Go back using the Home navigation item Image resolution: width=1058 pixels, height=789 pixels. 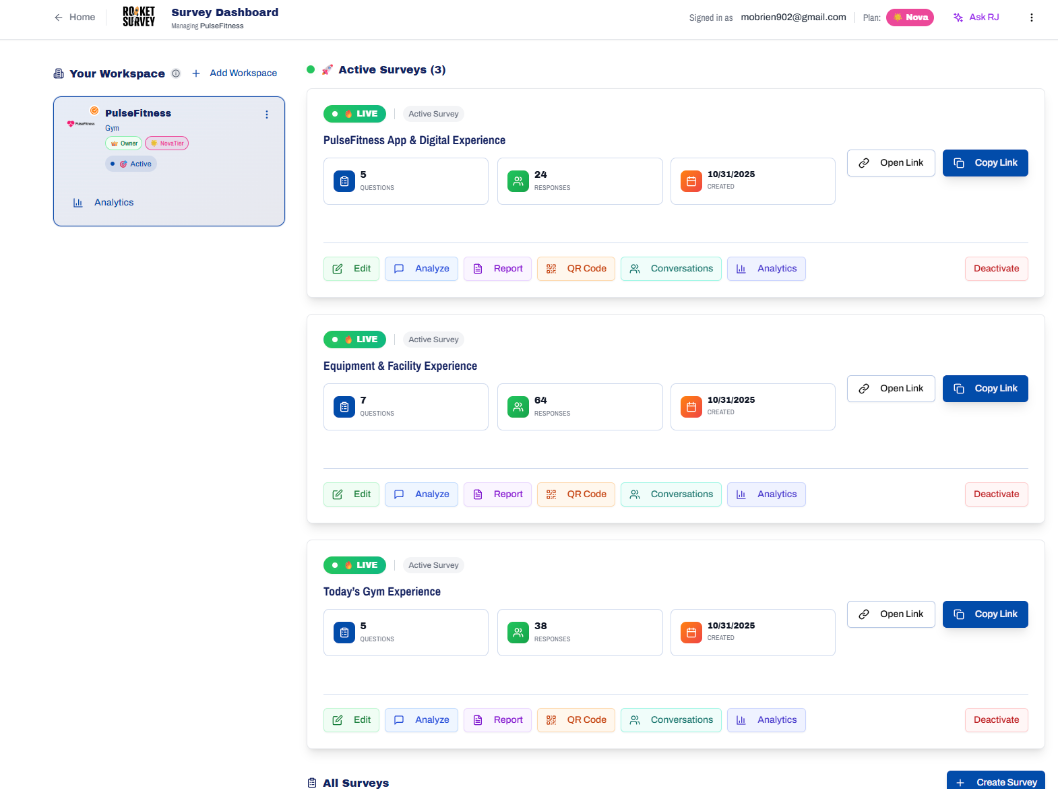[x=74, y=16]
